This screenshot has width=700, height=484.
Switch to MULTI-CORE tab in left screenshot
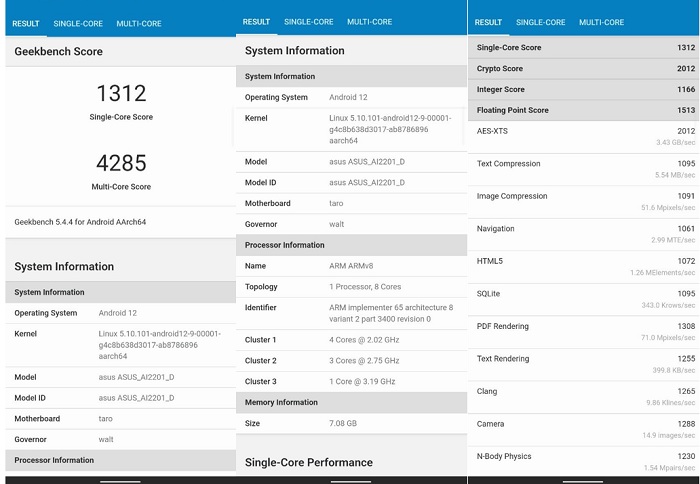click(x=139, y=24)
